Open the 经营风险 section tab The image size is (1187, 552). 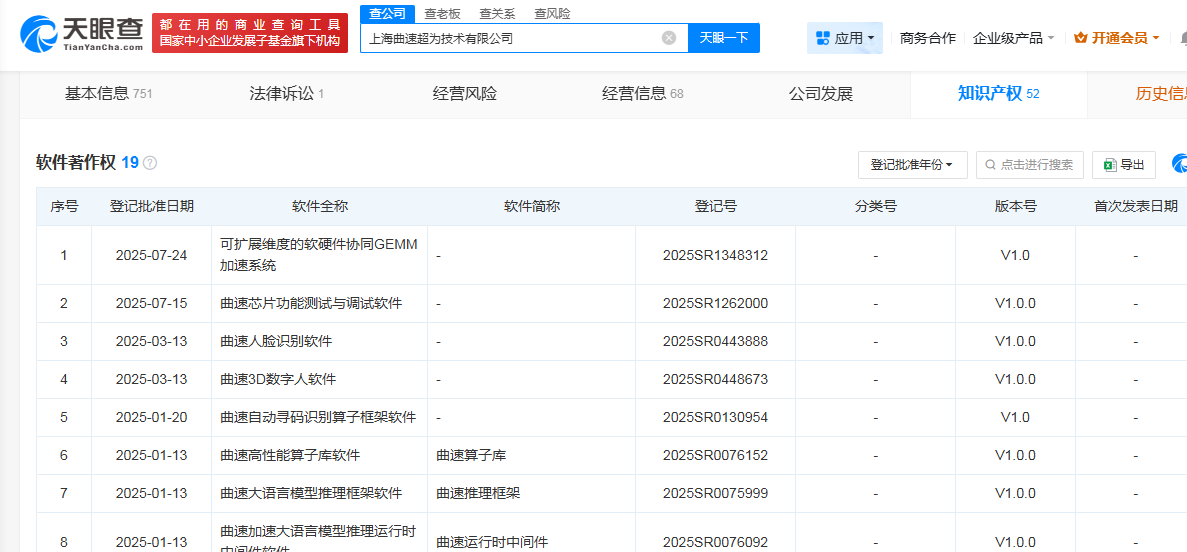pos(465,94)
